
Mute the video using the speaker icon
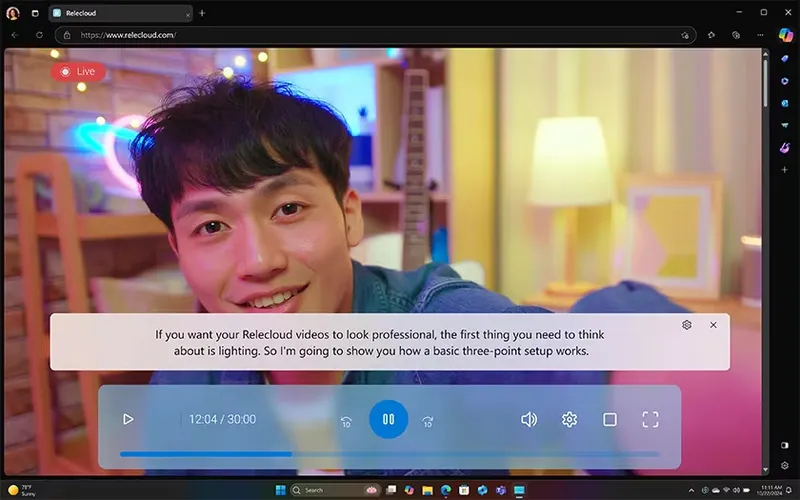(x=529, y=419)
